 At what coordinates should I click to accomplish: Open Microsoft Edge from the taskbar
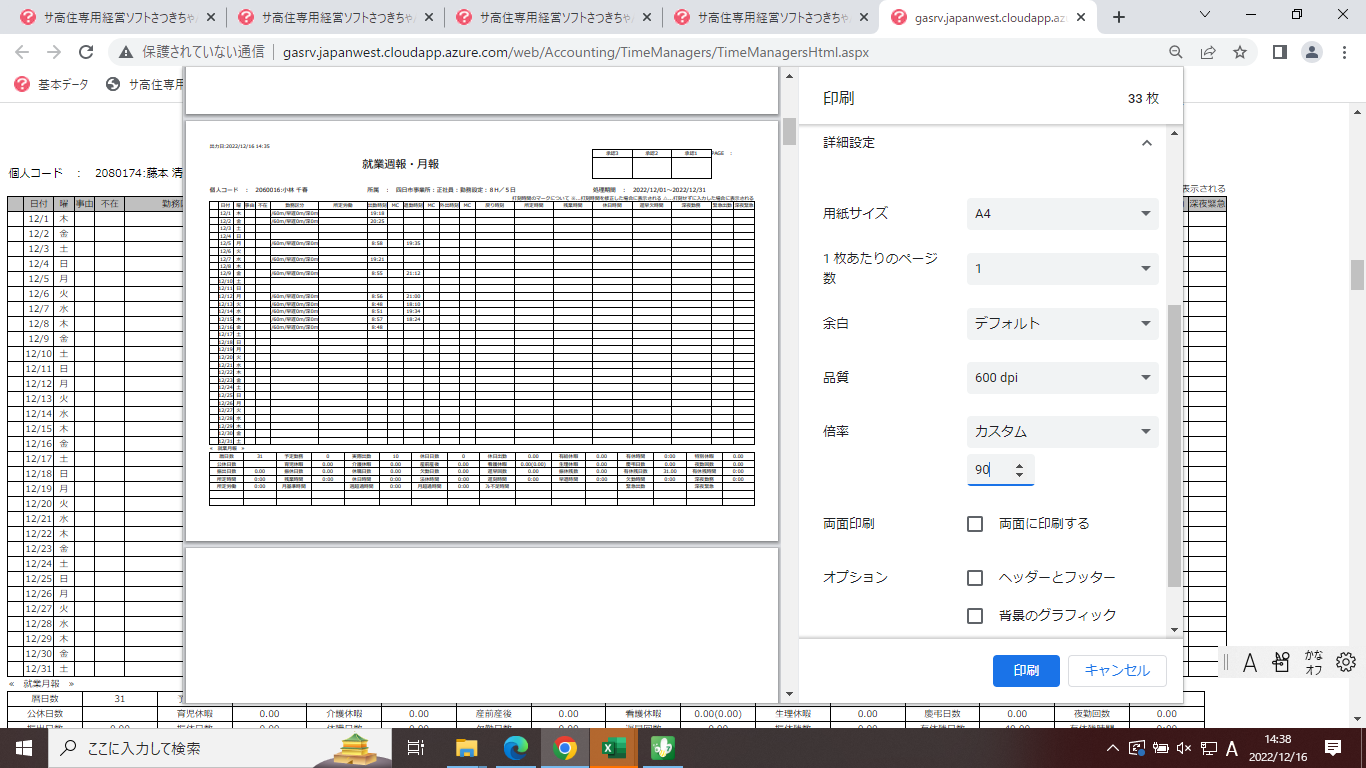515,747
